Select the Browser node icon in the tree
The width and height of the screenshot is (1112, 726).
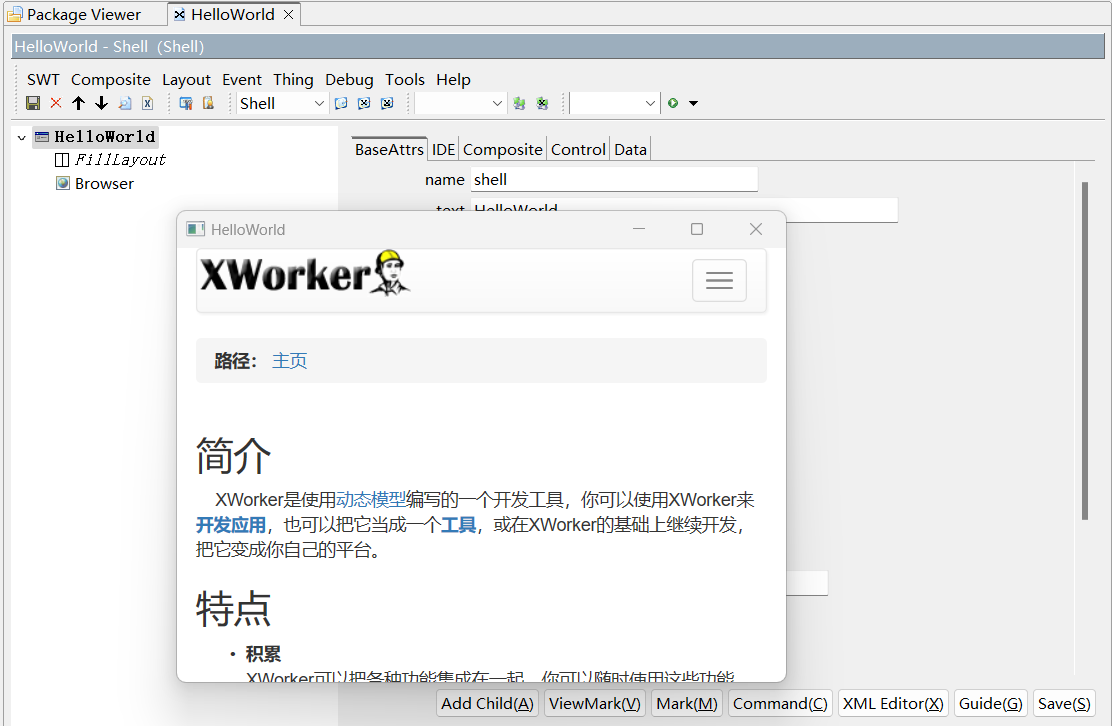point(62,183)
